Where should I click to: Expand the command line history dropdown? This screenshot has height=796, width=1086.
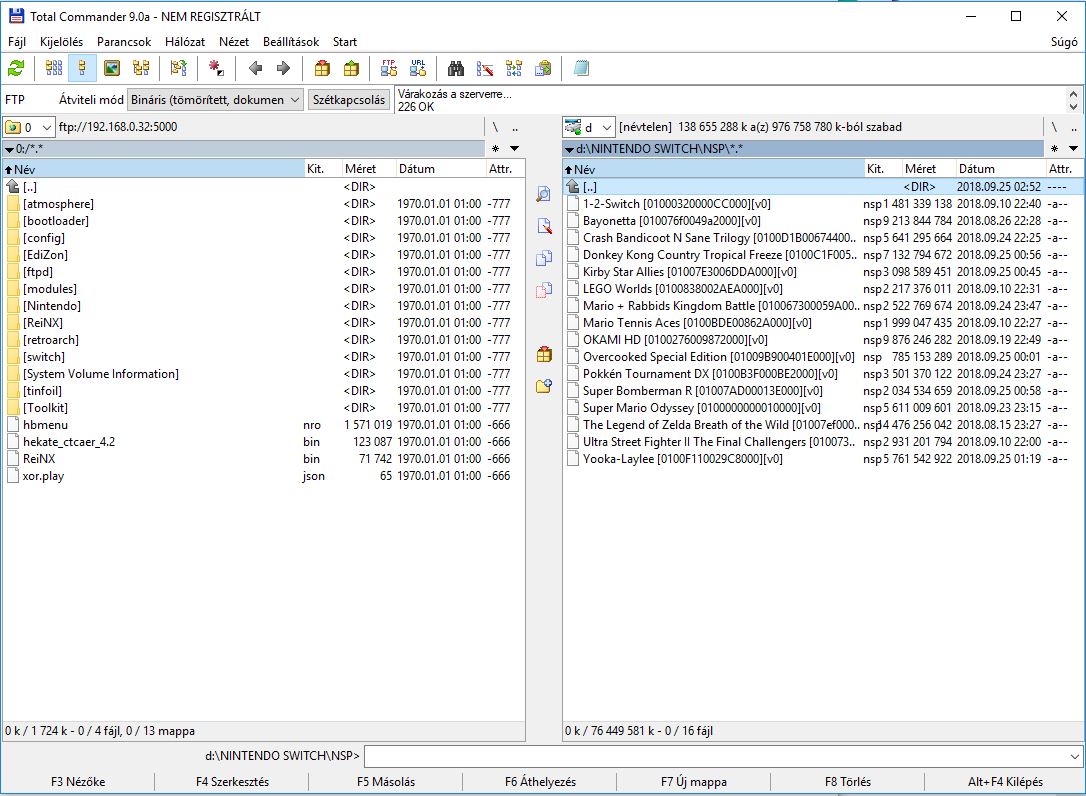pos(1074,757)
